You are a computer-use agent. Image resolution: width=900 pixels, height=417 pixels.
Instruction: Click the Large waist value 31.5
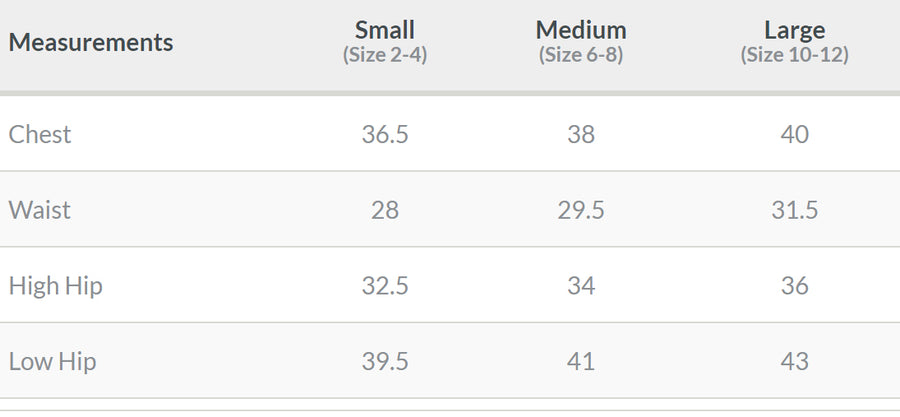tap(795, 210)
